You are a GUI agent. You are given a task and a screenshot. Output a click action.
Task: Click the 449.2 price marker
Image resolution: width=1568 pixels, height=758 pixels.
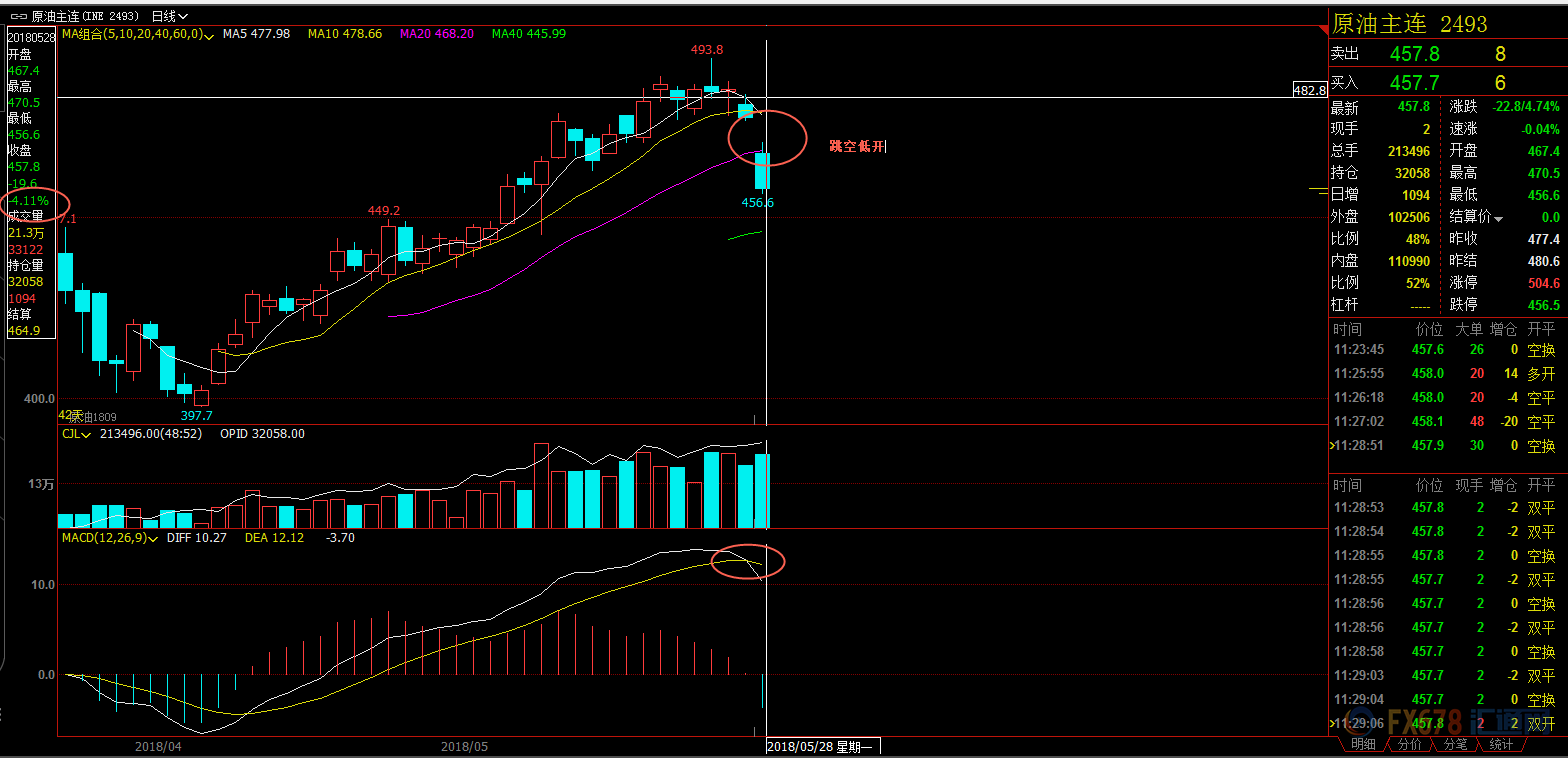pyautogui.click(x=384, y=211)
